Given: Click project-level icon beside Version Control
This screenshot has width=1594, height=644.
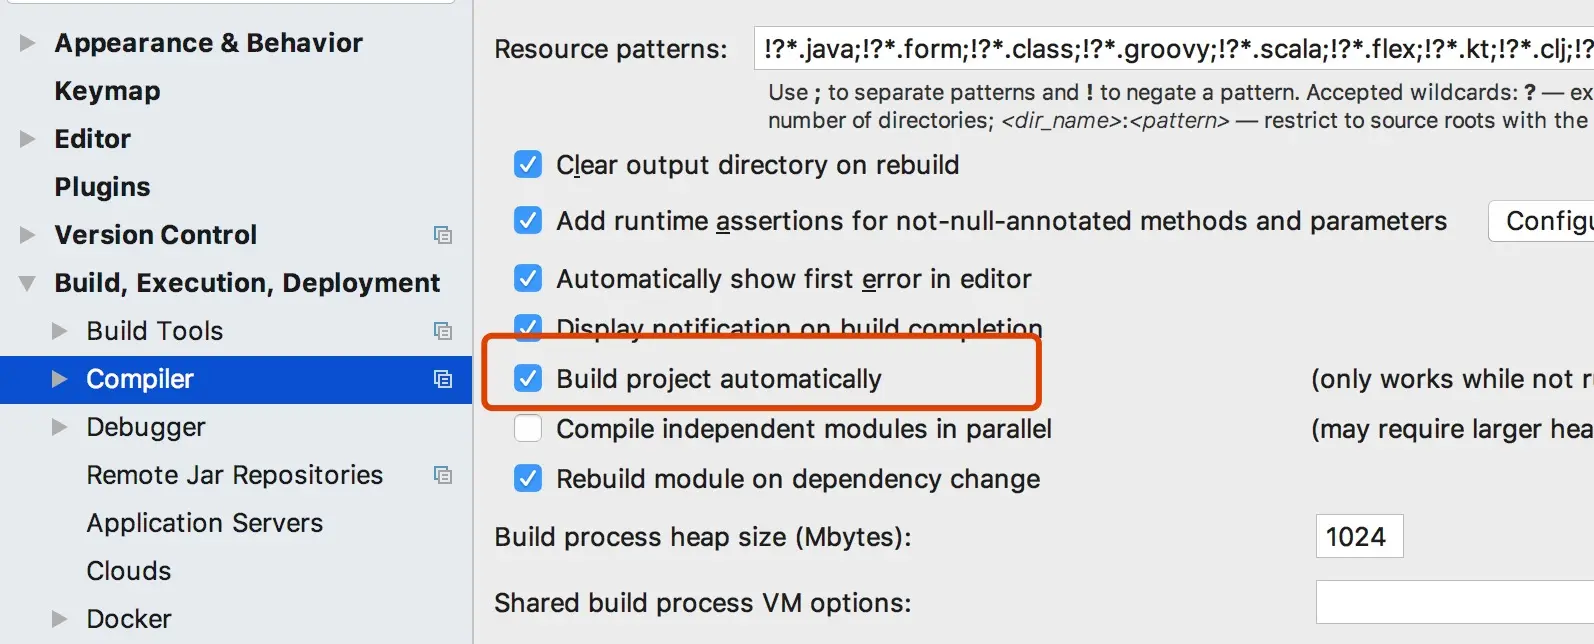Looking at the screenshot, I should click(x=443, y=235).
